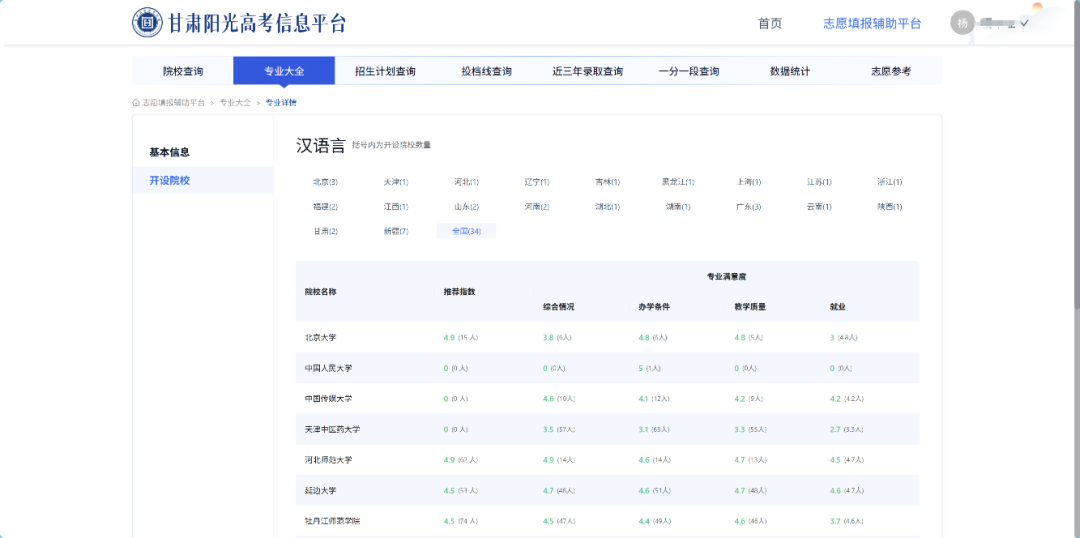Filter schools by 广东(3)
1080x538 pixels.
[748, 207]
